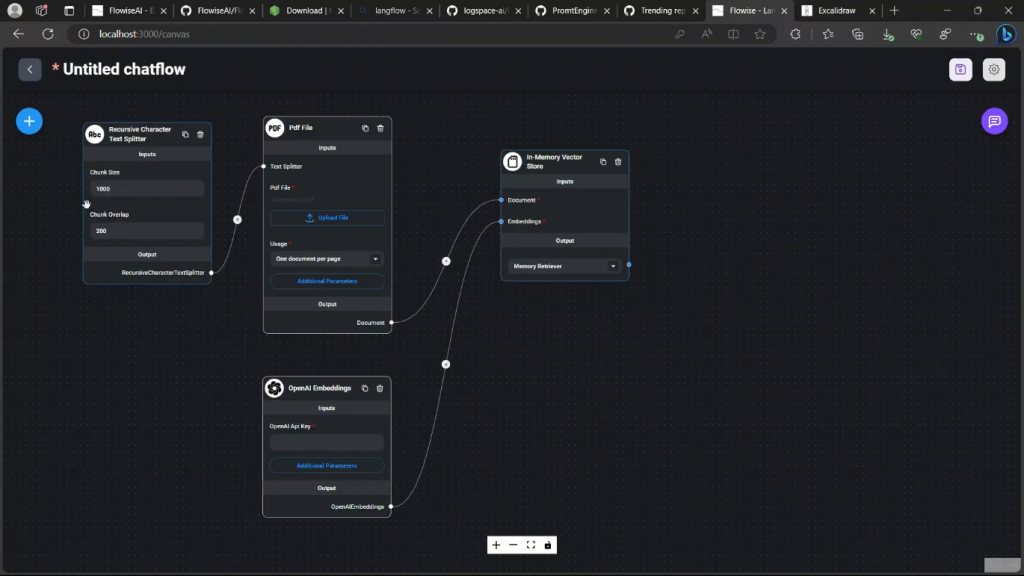
Task: Remove edge between Text Splitter and Pdf File
Action: coord(238,219)
